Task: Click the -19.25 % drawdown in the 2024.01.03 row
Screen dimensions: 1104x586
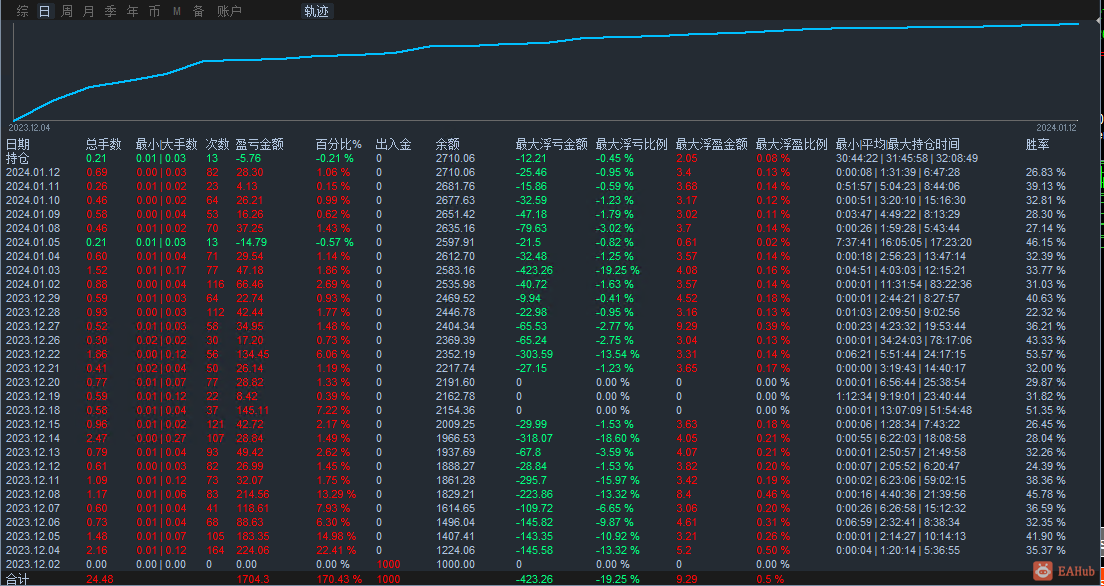Action: tap(617, 270)
